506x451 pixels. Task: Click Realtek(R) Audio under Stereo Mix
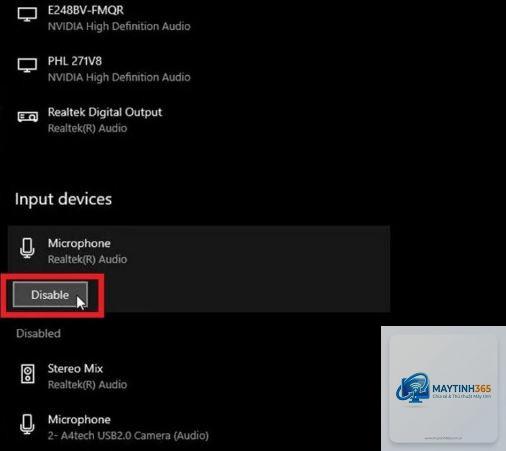(87, 385)
